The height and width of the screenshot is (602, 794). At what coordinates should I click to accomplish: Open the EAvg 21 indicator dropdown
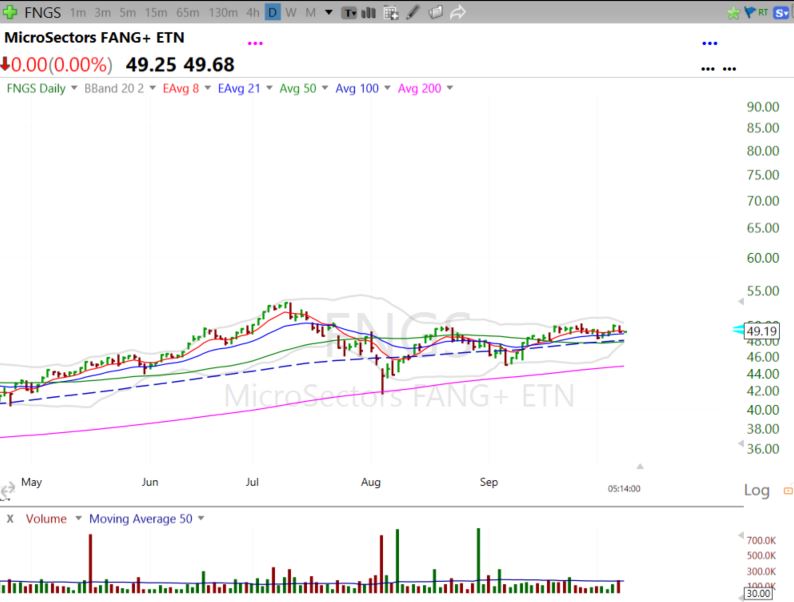pyautogui.click(x=269, y=88)
